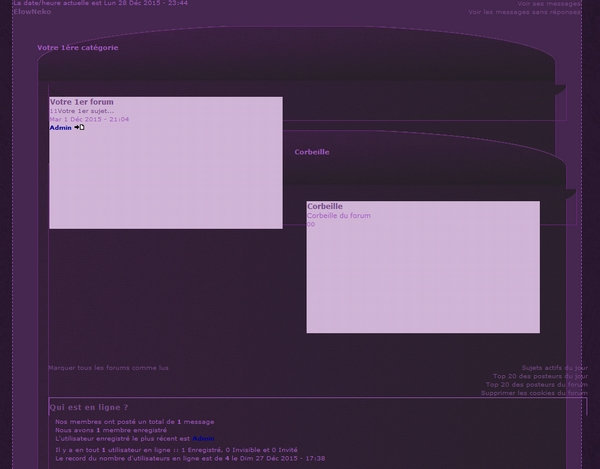
Task: Select the 'Corbeille du forum' description text
Action: click(x=339, y=216)
